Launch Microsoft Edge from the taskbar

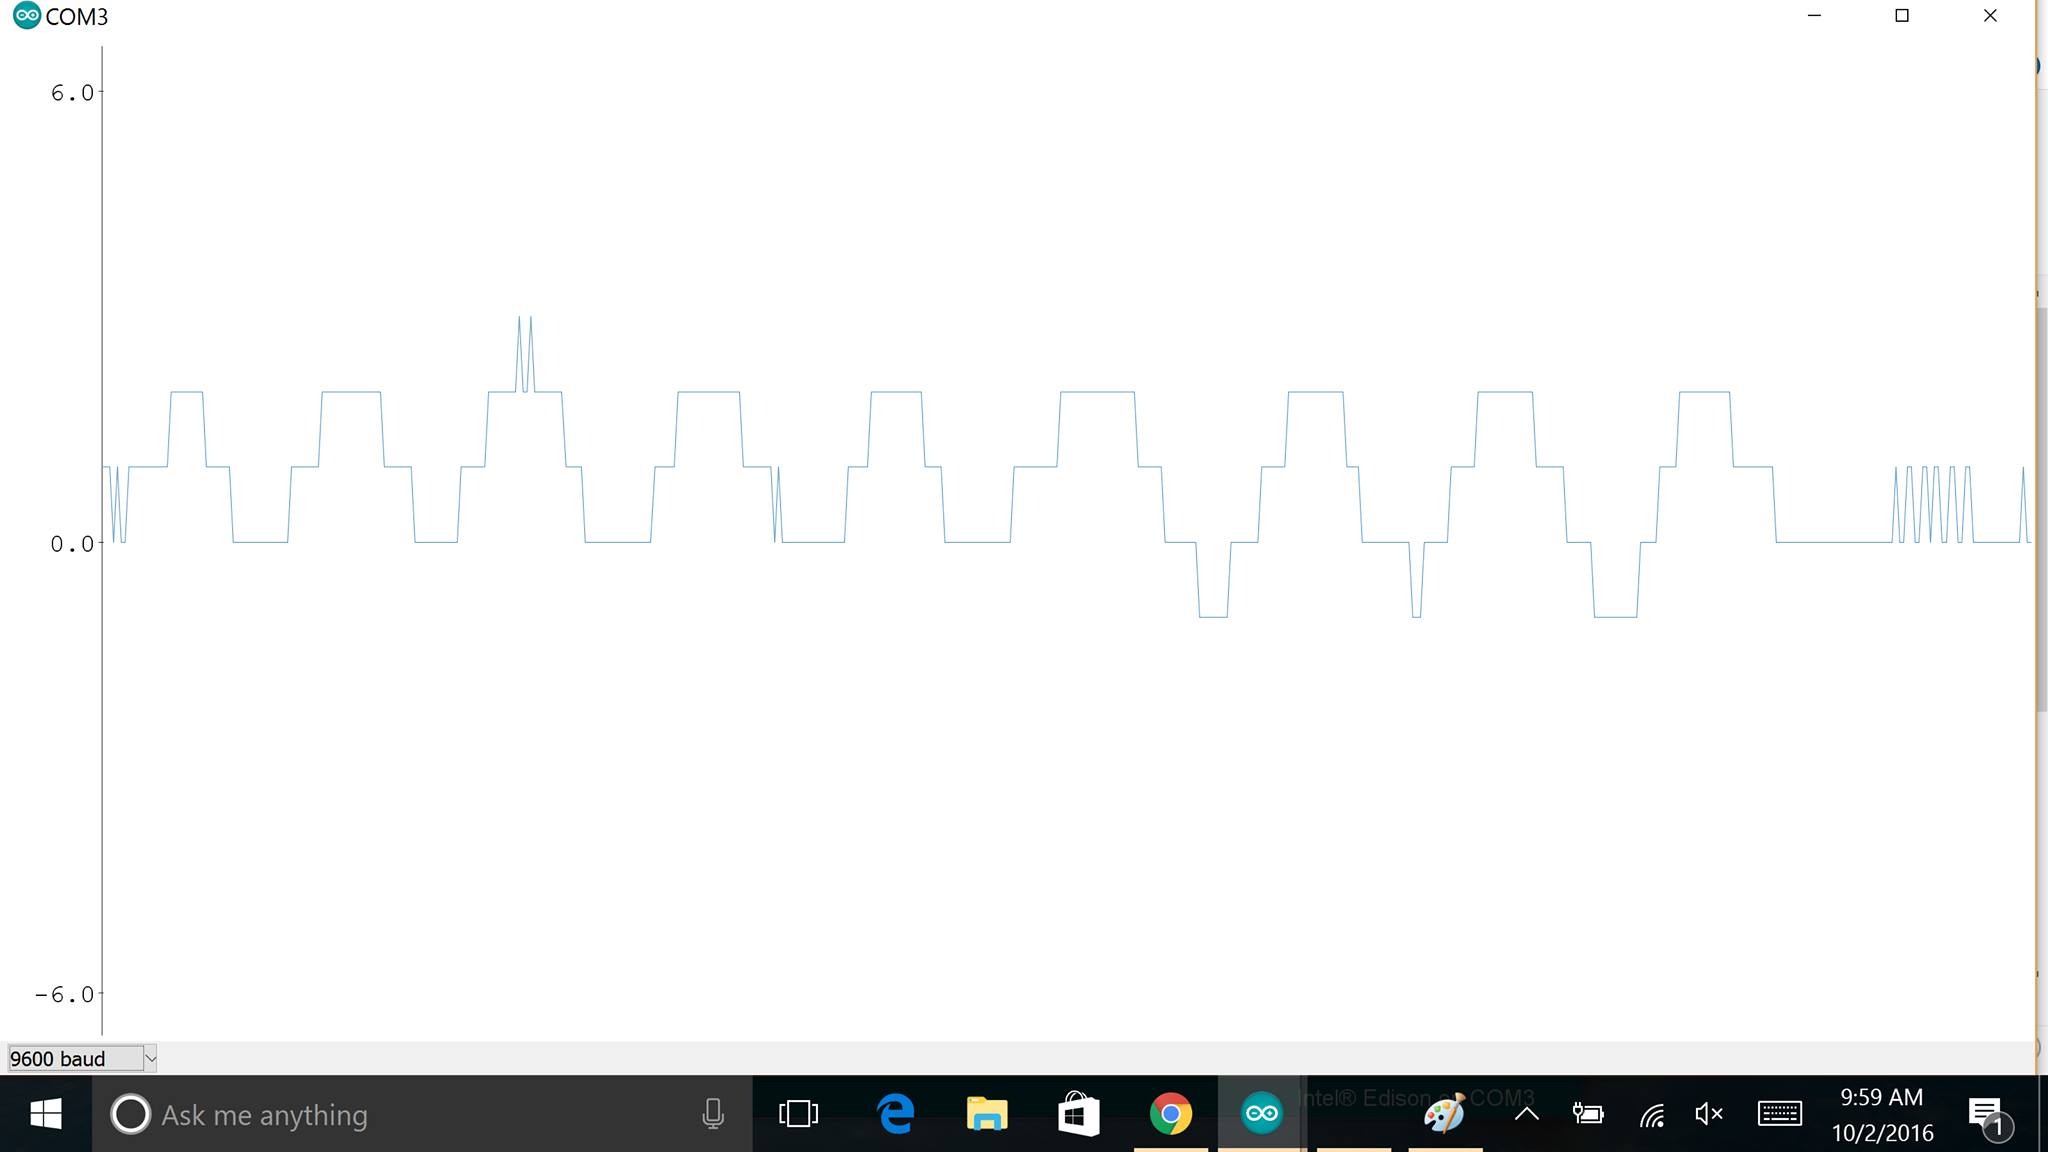click(x=895, y=1114)
